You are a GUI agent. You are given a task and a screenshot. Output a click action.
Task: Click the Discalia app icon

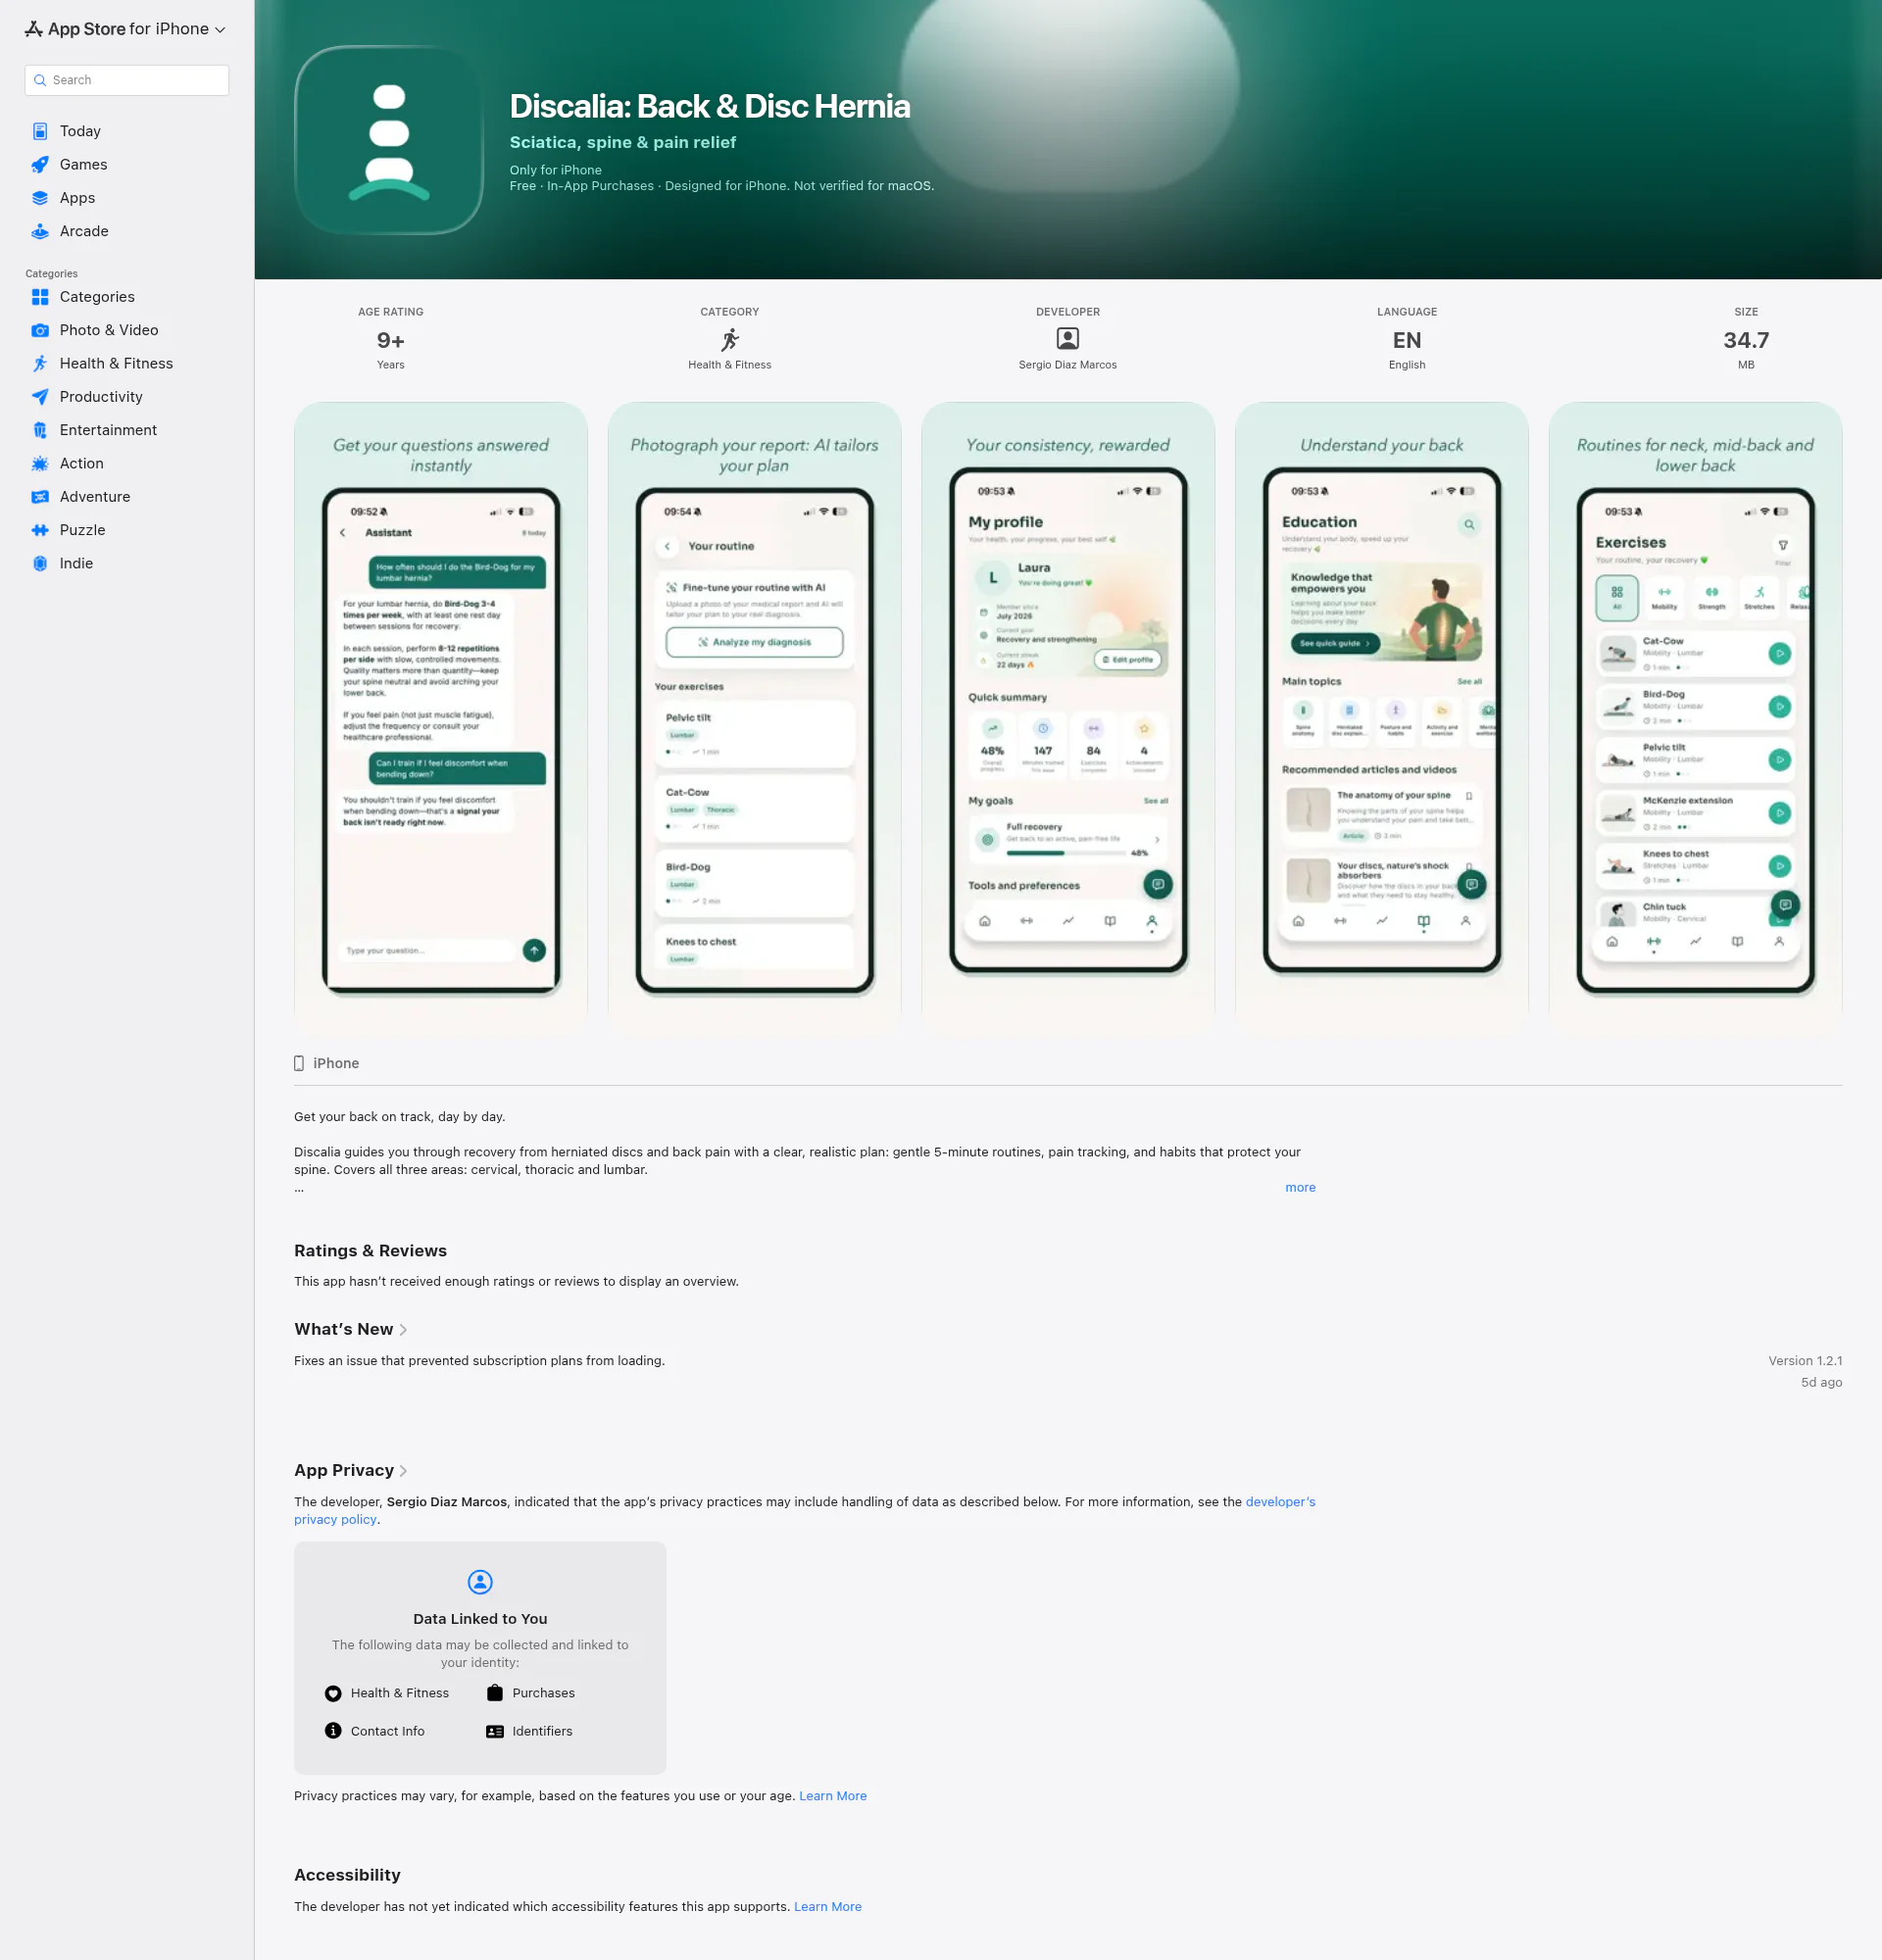tap(389, 140)
